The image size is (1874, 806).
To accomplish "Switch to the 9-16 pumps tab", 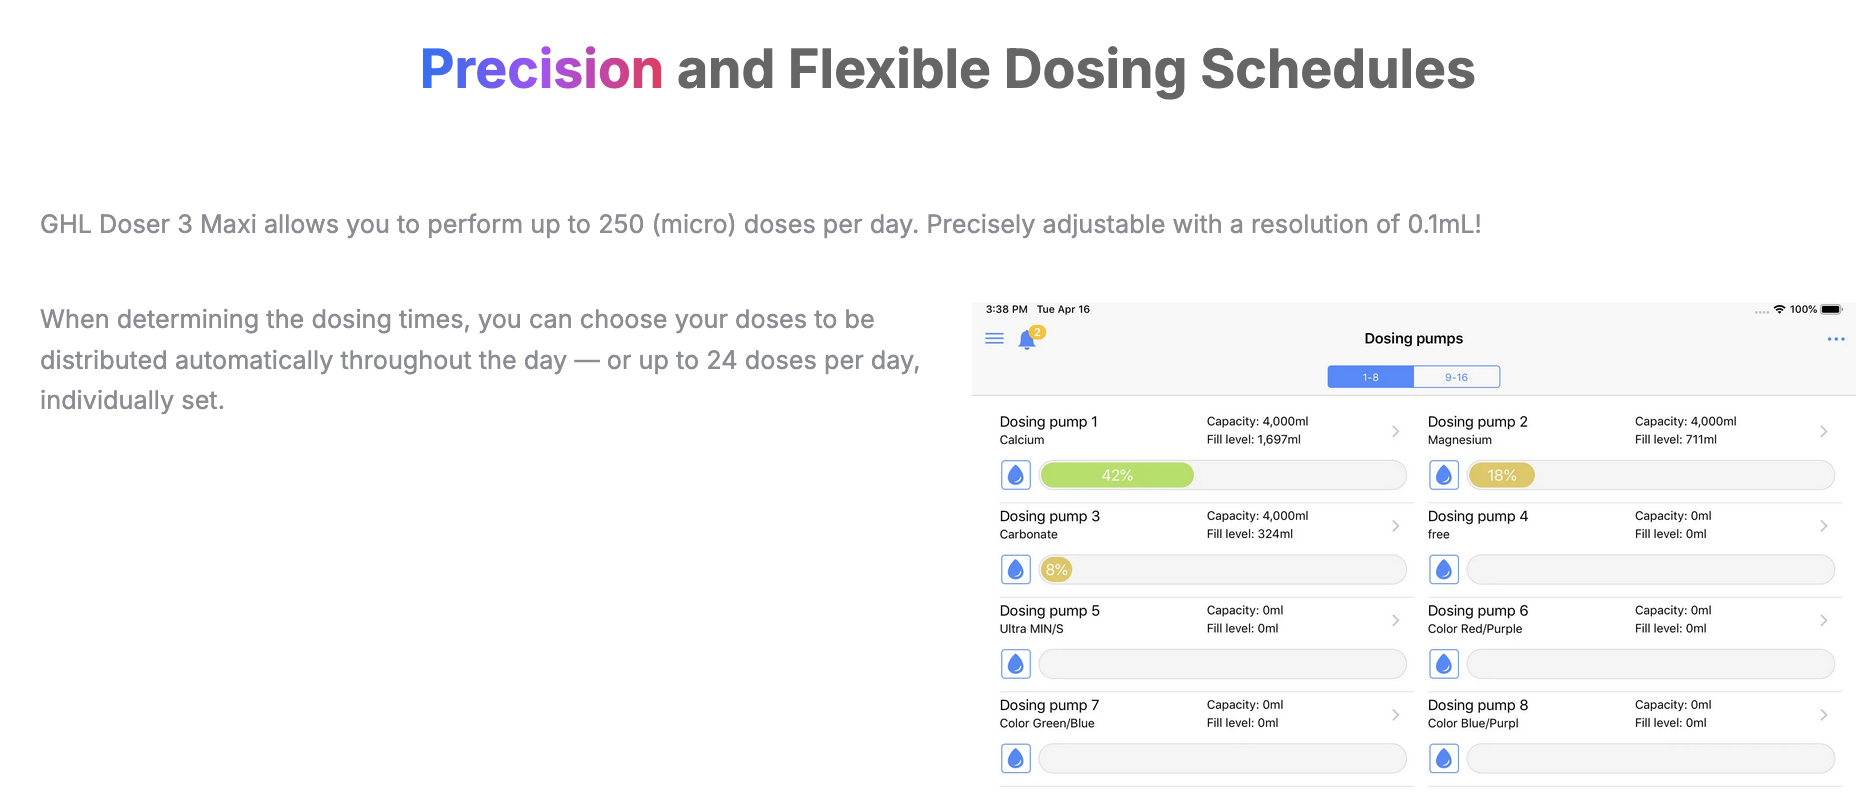I will [x=1456, y=377].
